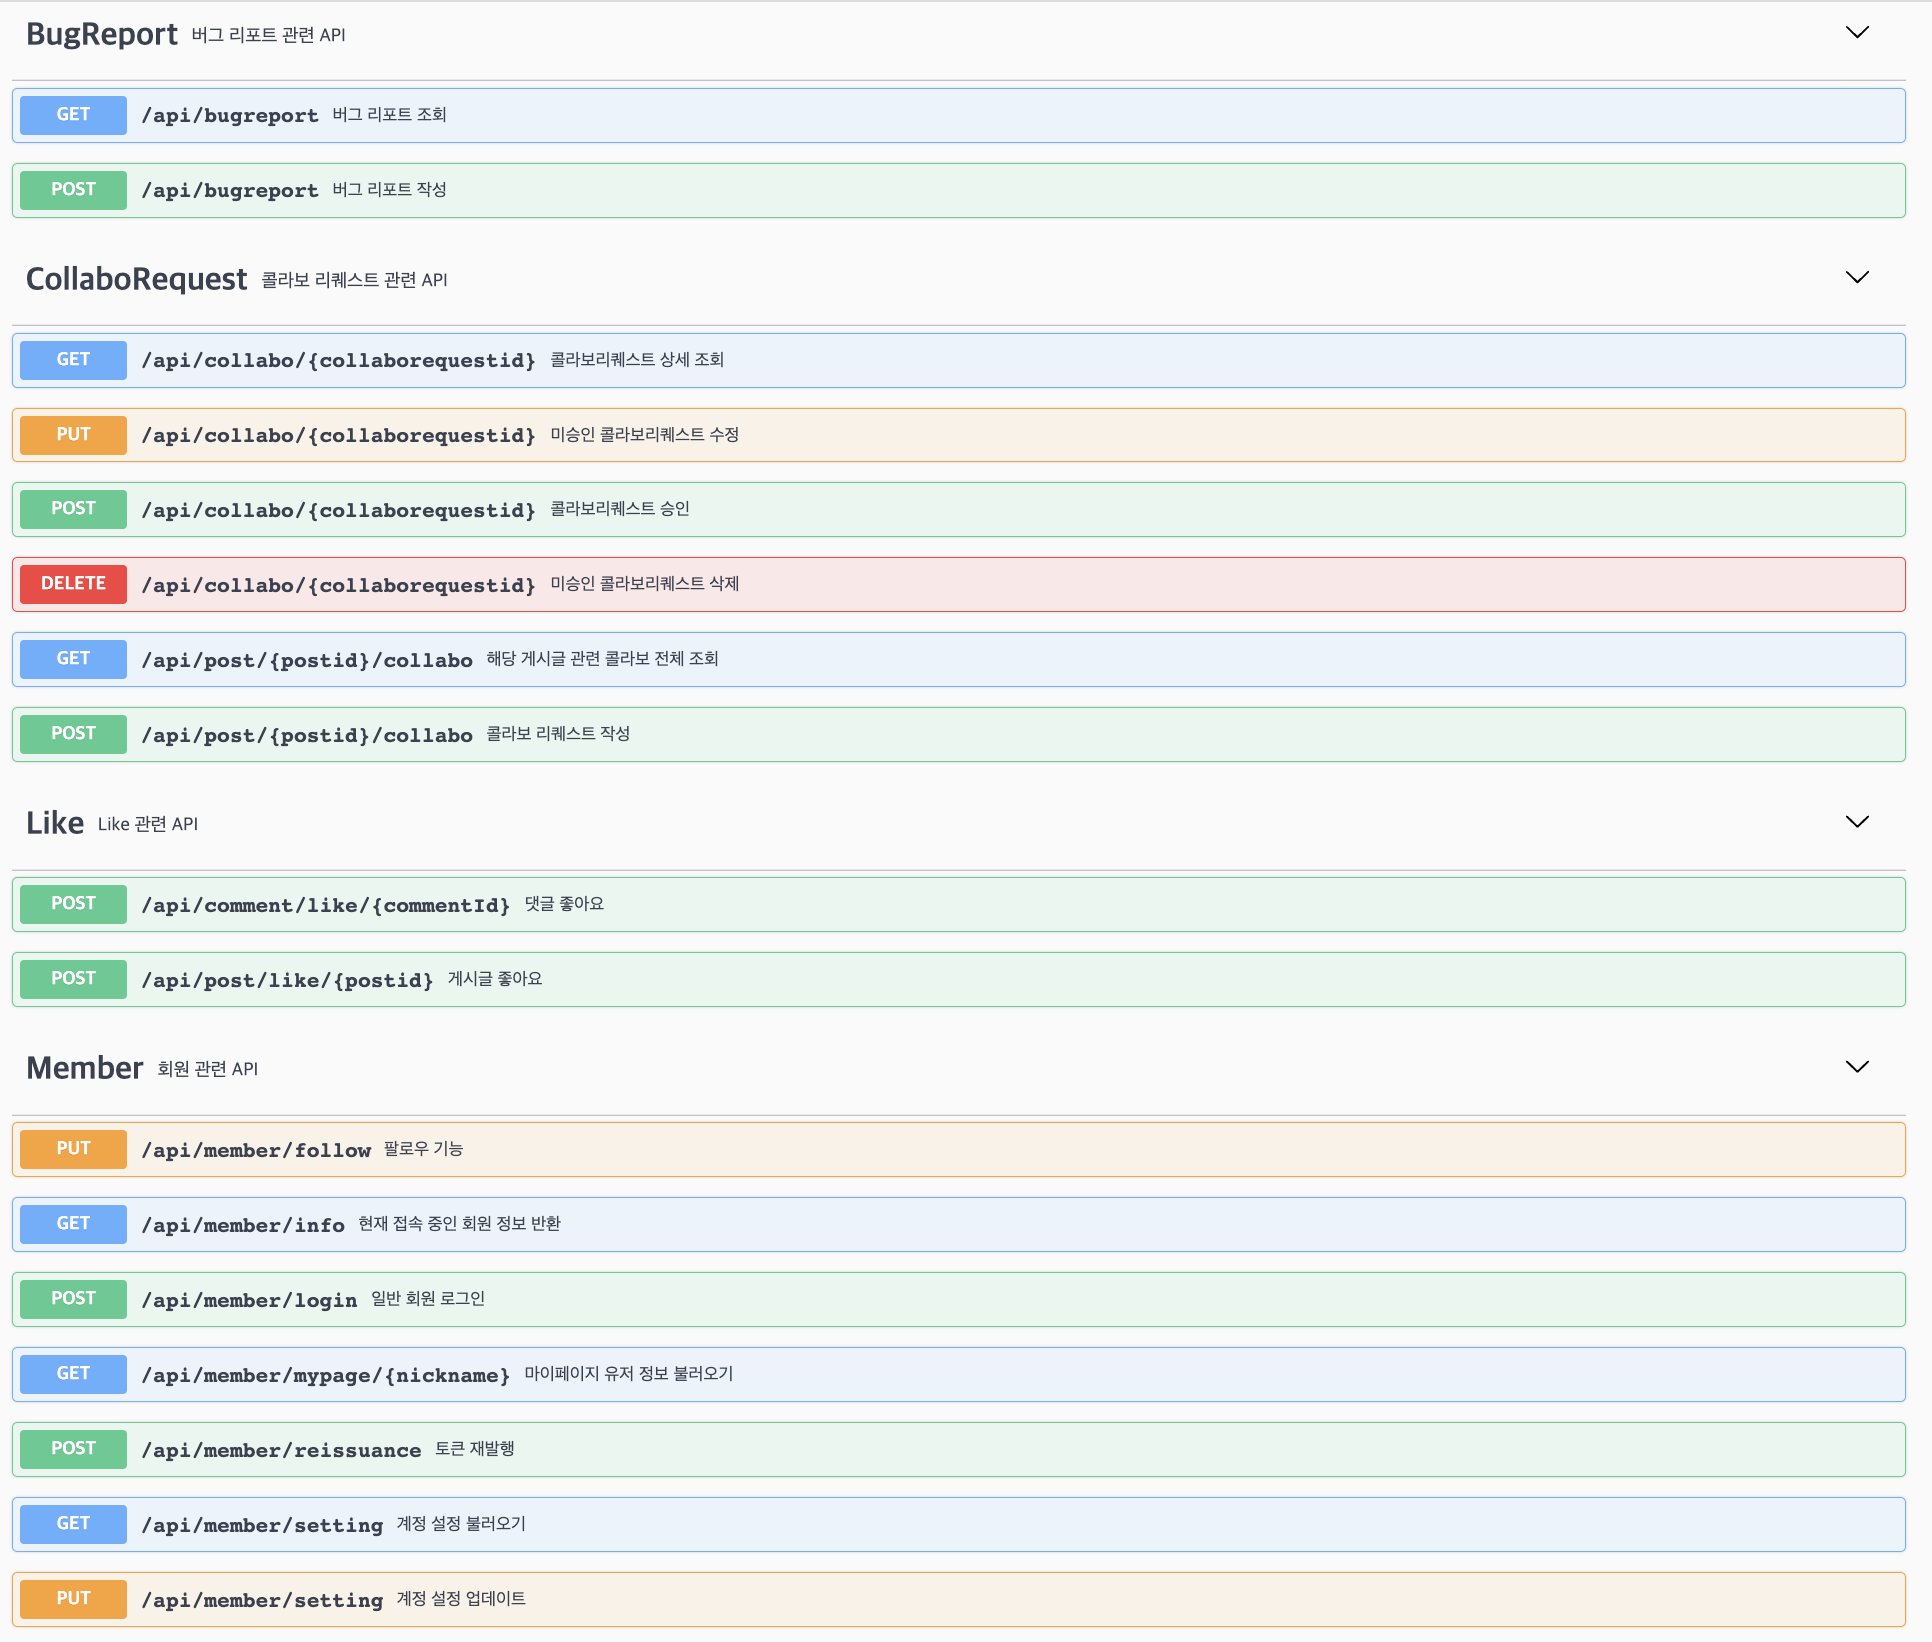Click POST badge for /api/member/reissuance
Screen dimensions: 1932x1642
73,1449
